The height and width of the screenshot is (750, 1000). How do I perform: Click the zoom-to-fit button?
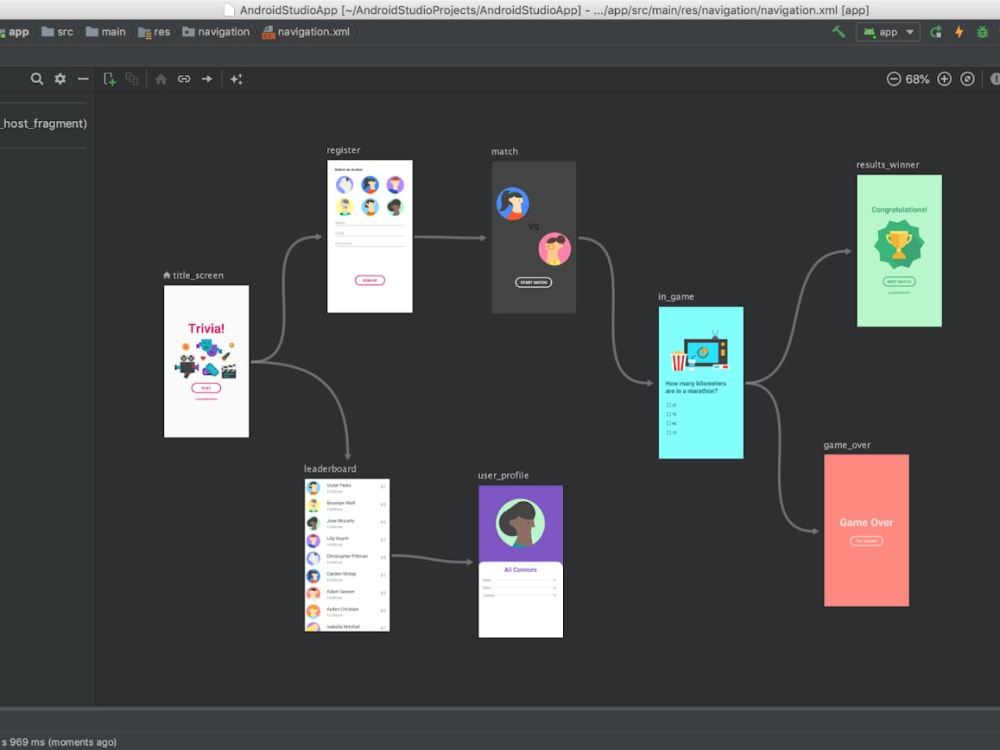(966, 78)
